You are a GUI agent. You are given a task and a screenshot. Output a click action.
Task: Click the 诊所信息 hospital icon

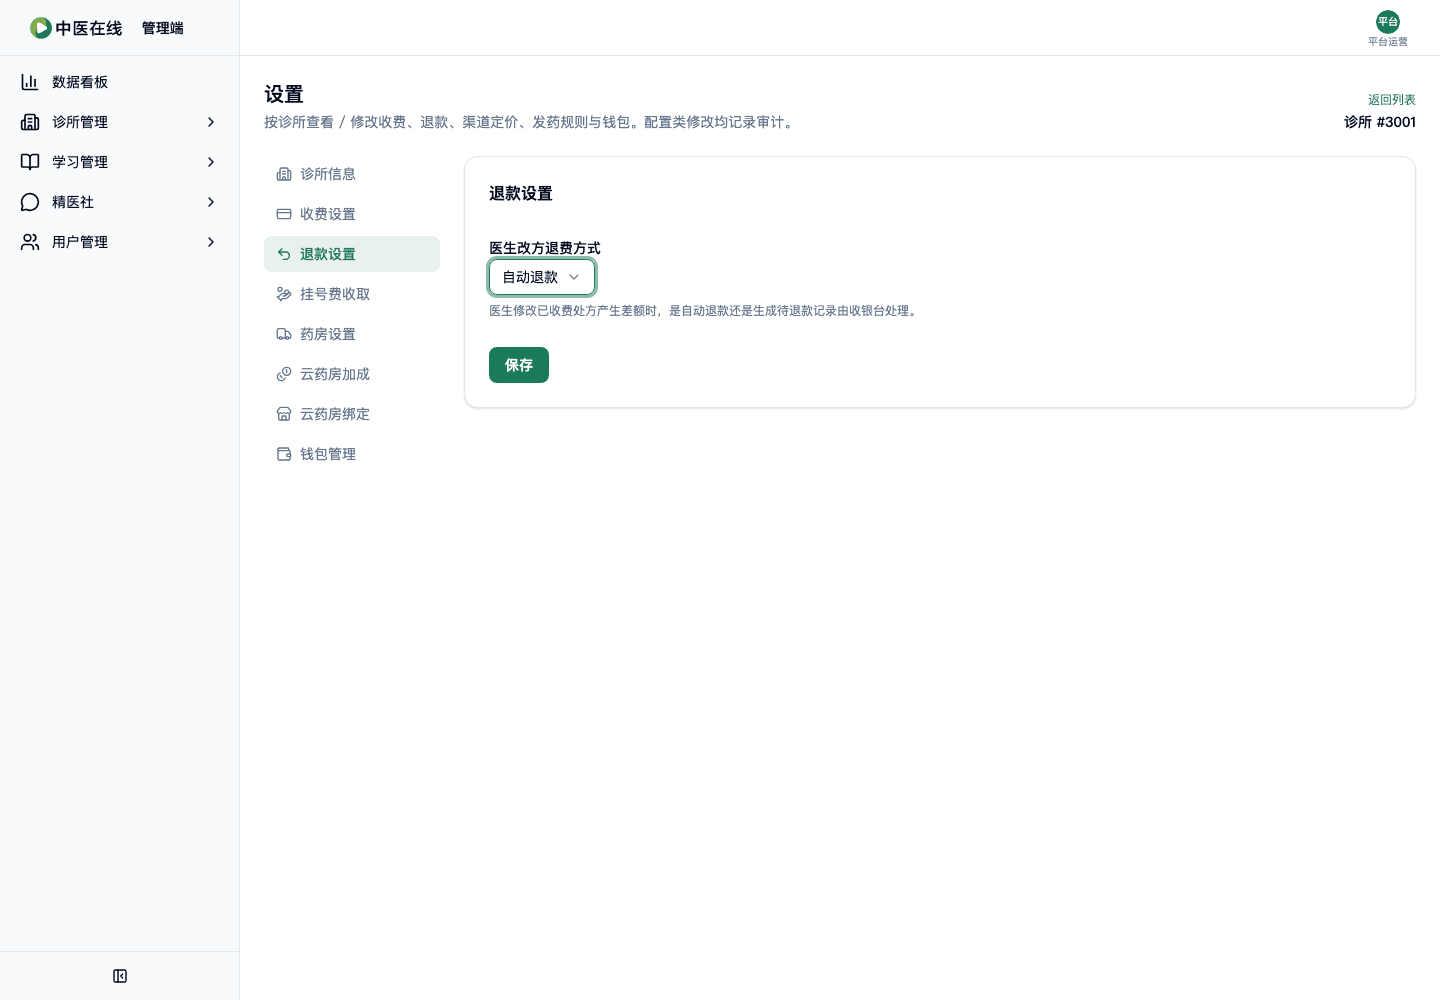[x=284, y=174]
